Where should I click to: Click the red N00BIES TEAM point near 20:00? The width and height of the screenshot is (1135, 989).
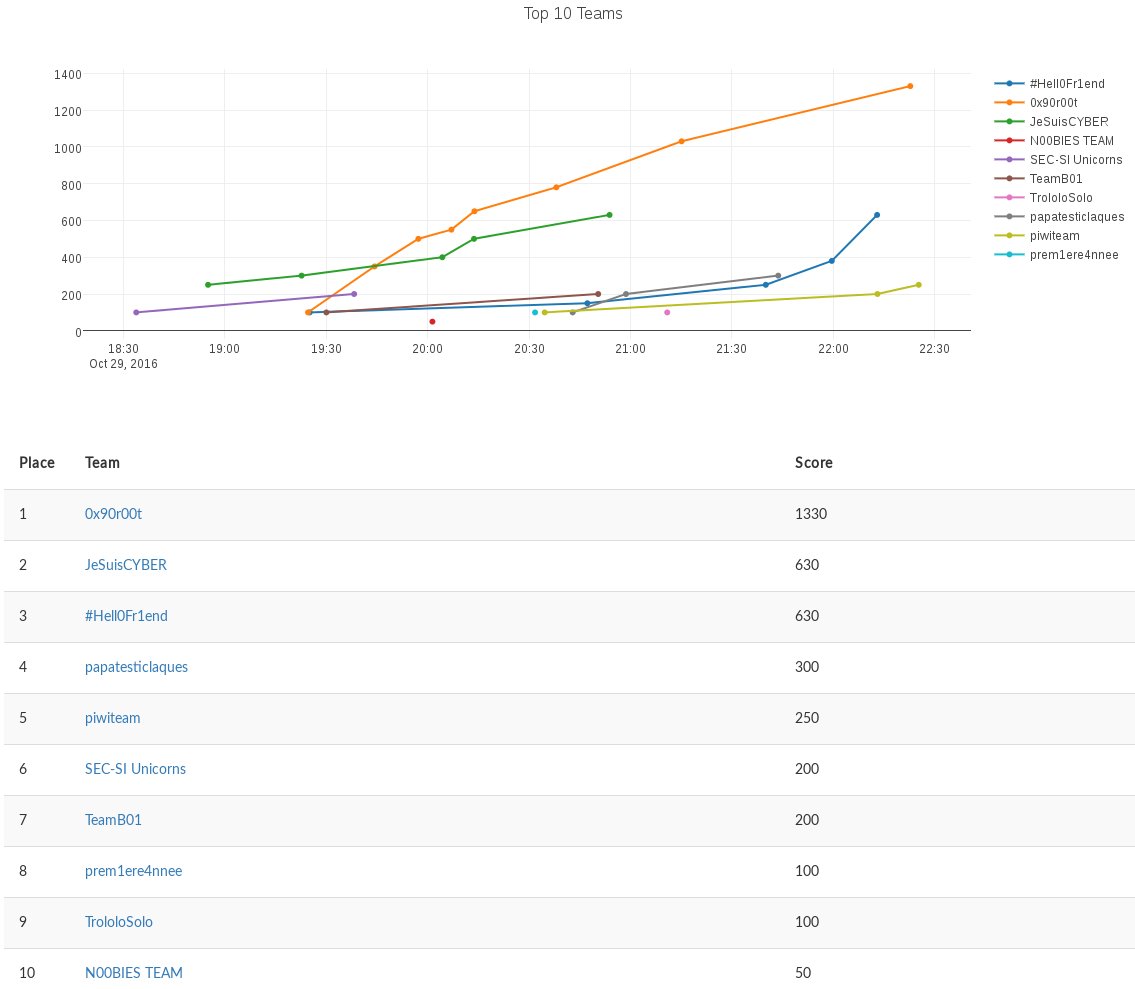point(431,321)
